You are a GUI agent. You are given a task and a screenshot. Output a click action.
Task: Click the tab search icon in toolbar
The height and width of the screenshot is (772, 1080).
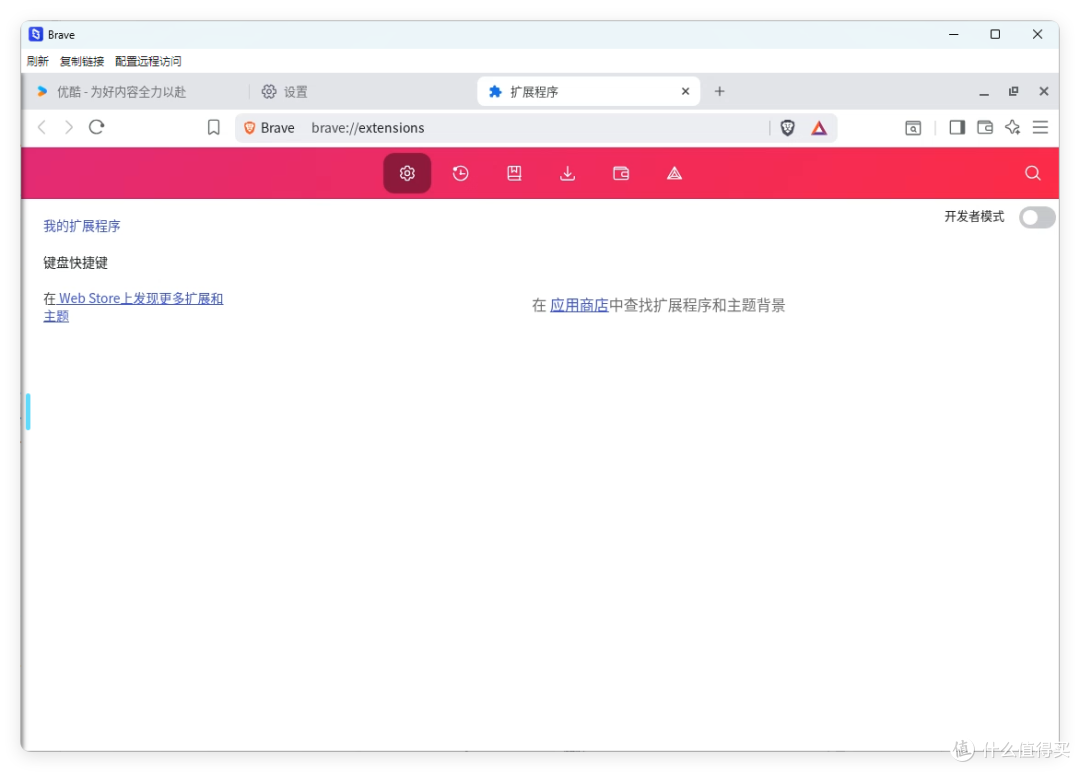[913, 128]
